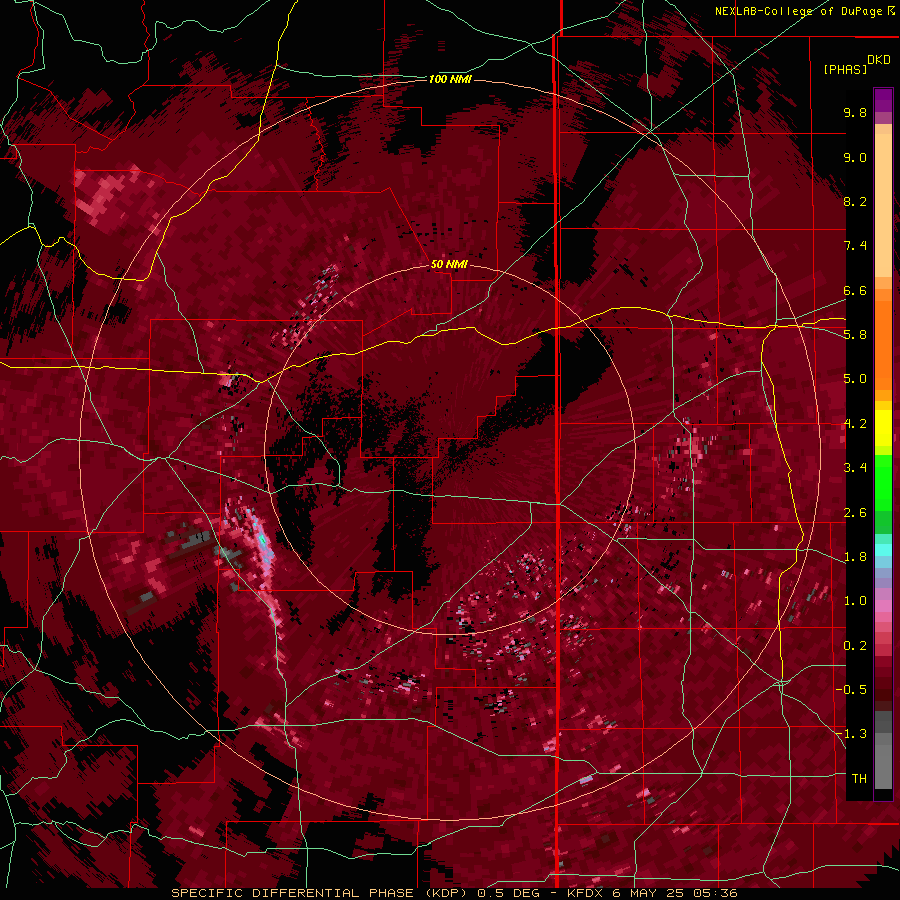The width and height of the screenshot is (900, 900).
Task: Click the Specific Differential Phase (KDP) caption
Action: point(317,893)
